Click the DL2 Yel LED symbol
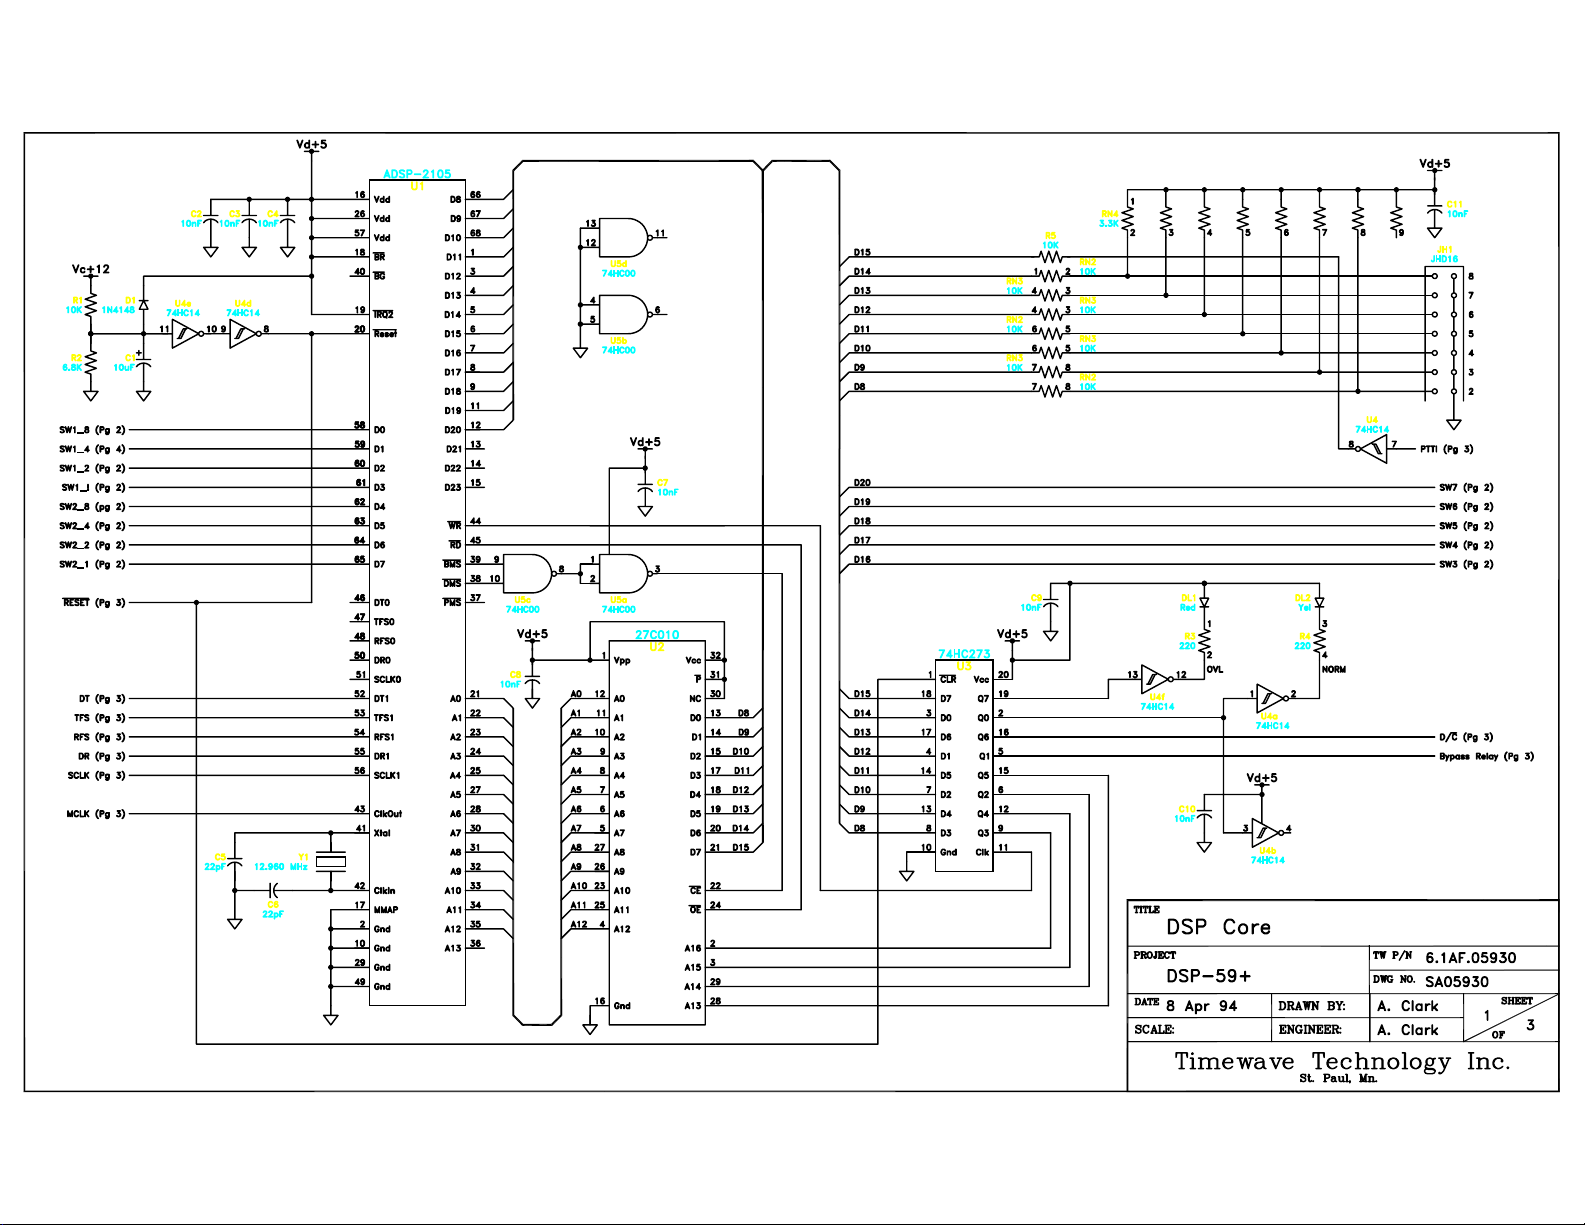The height and width of the screenshot is (1225, 1585). coord(1320,603)
